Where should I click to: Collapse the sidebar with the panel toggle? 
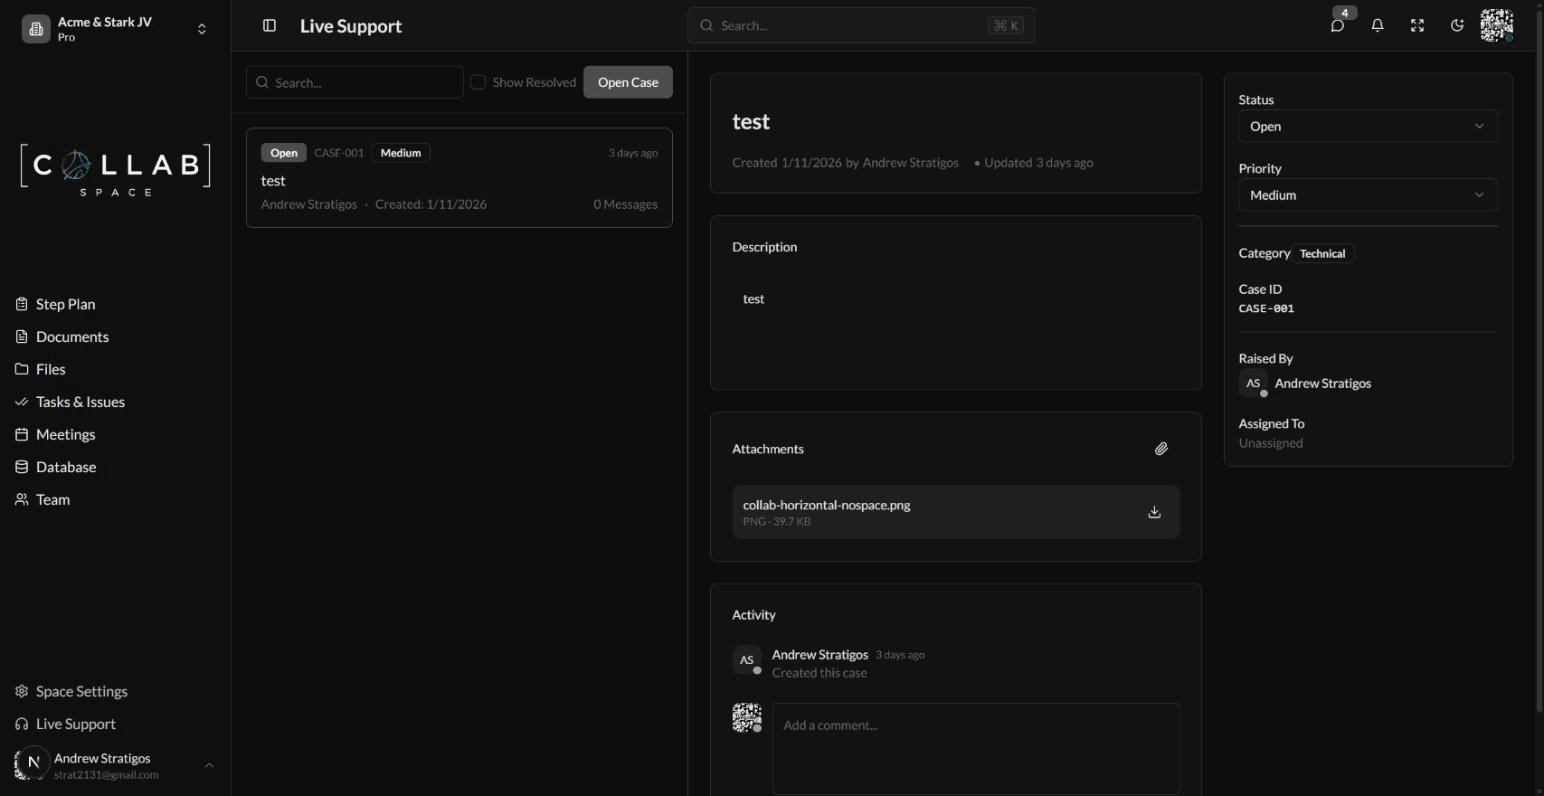[269, 25]
